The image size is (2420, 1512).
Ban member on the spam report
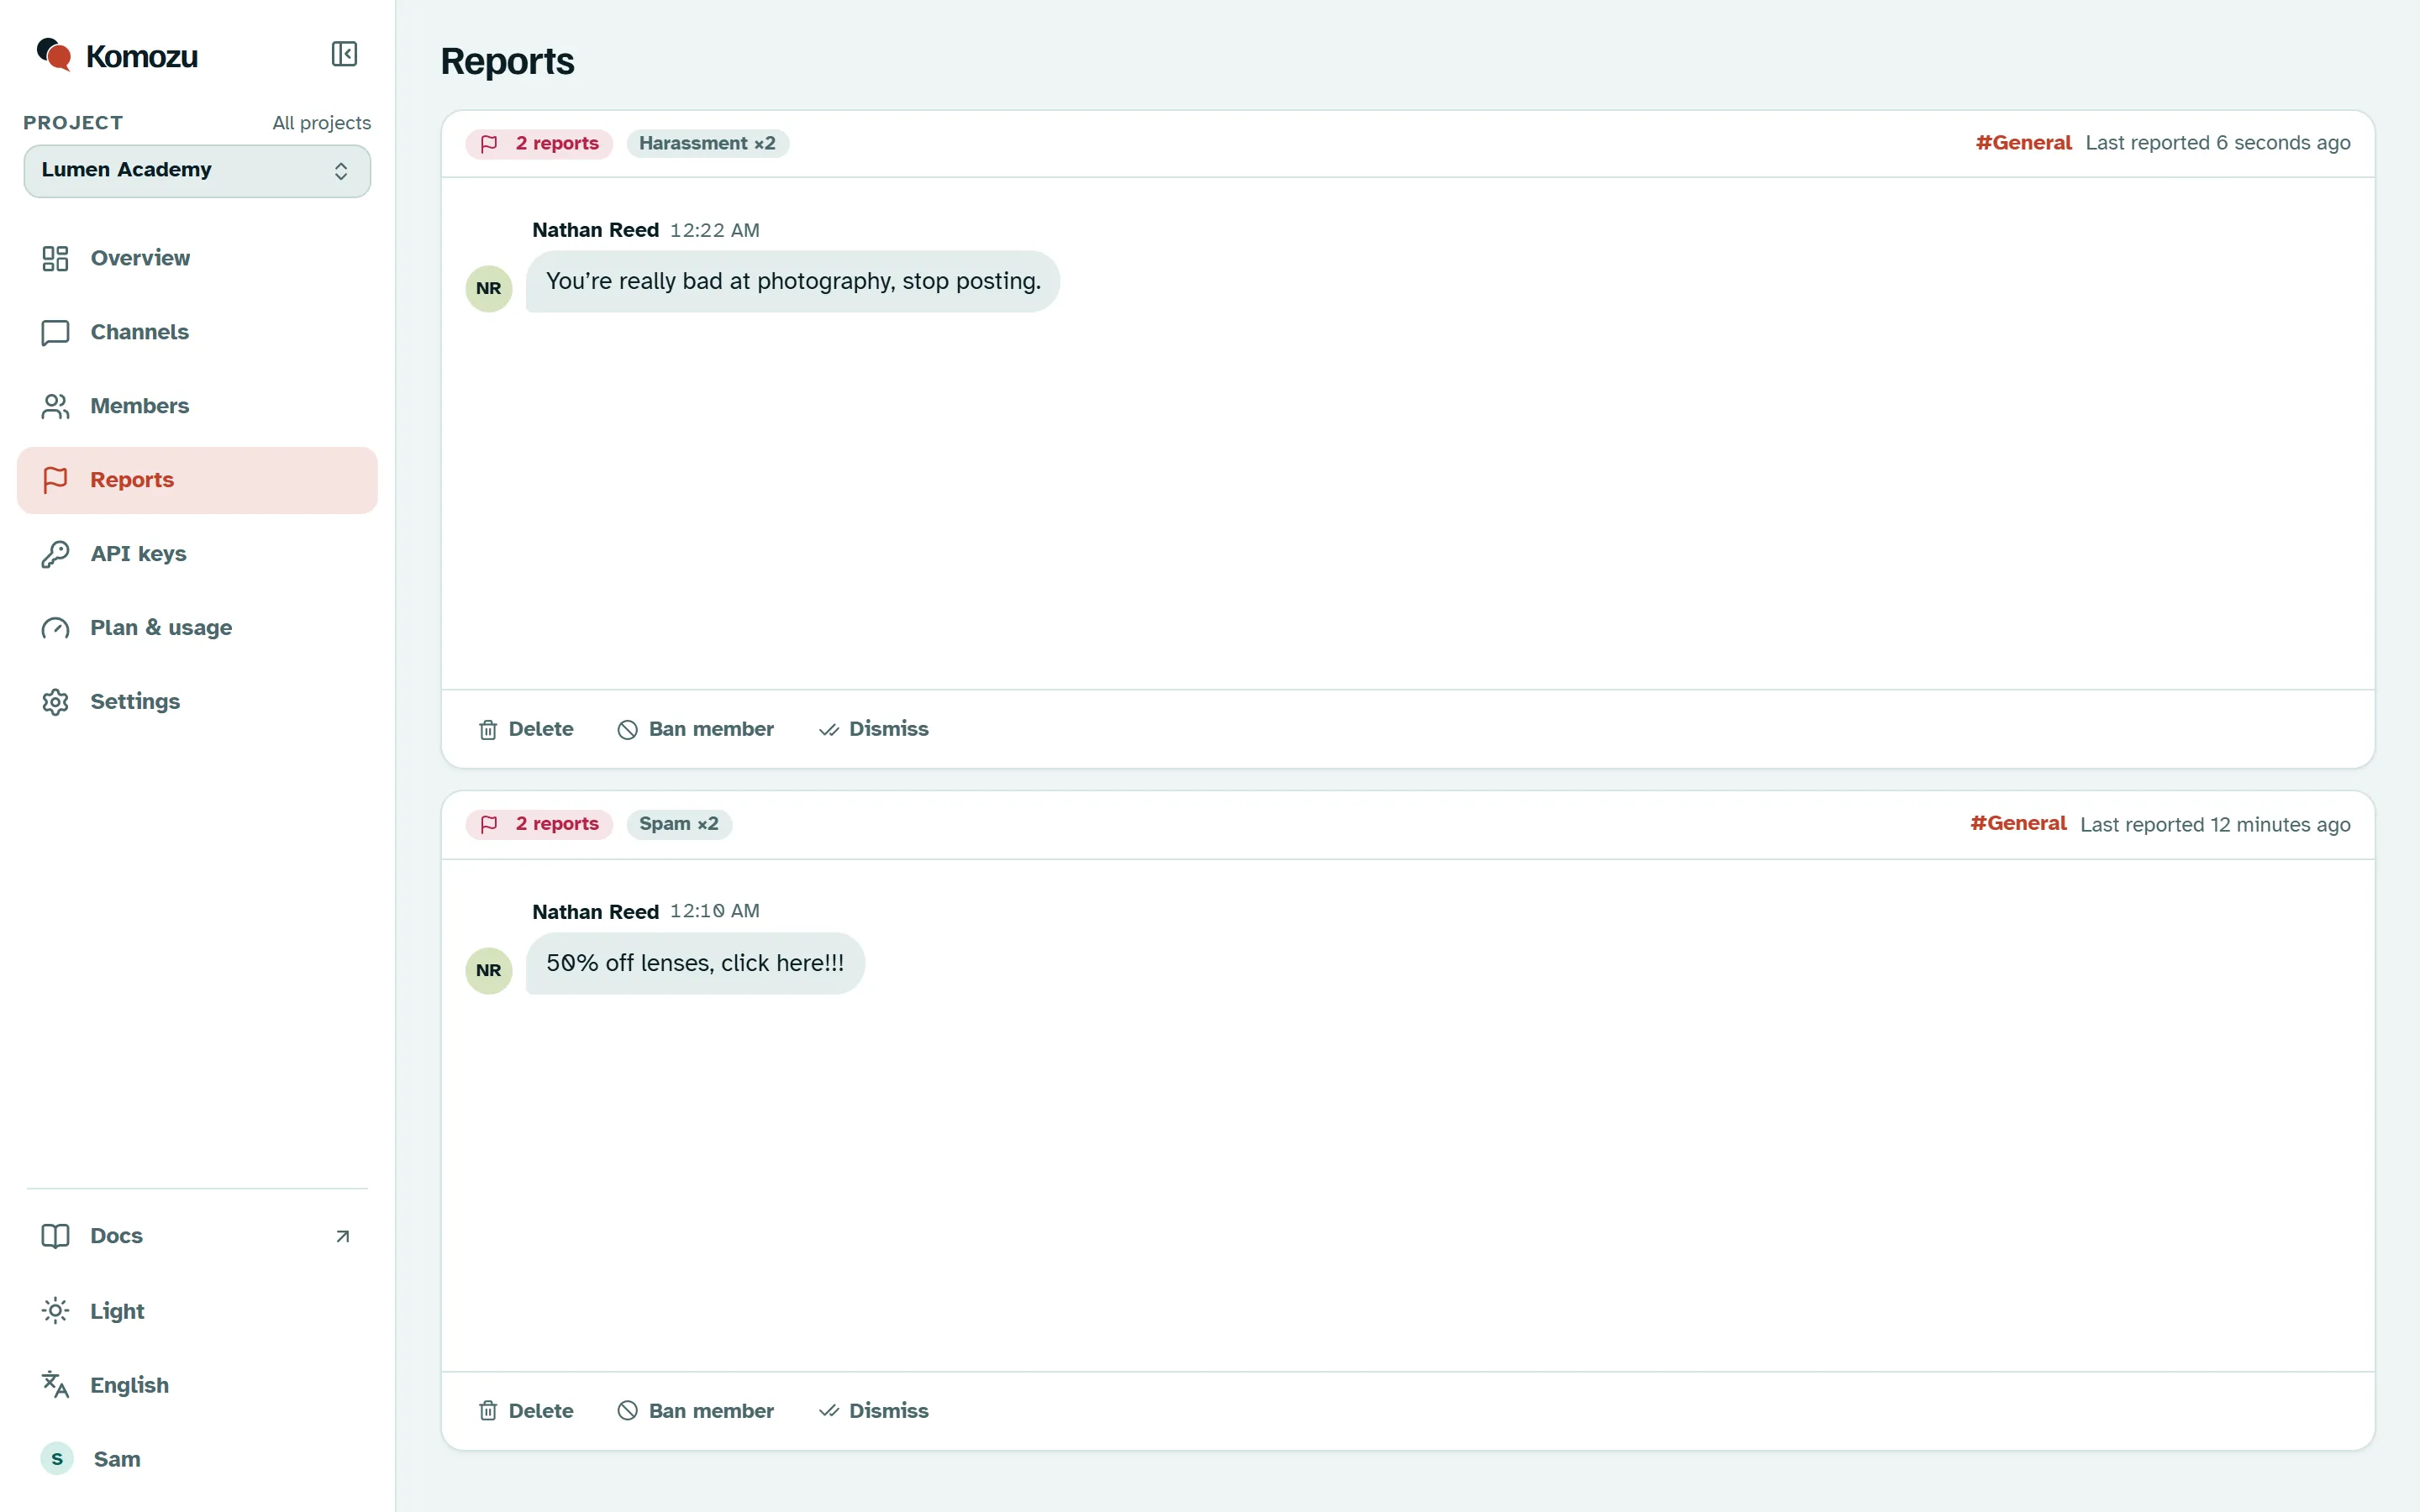[x=696, y=1411]
